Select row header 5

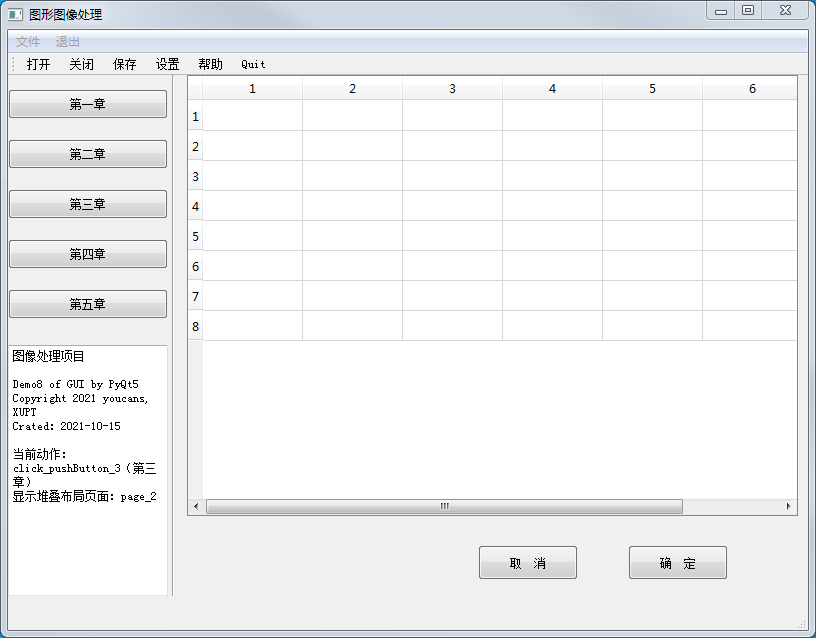[196, 236]
